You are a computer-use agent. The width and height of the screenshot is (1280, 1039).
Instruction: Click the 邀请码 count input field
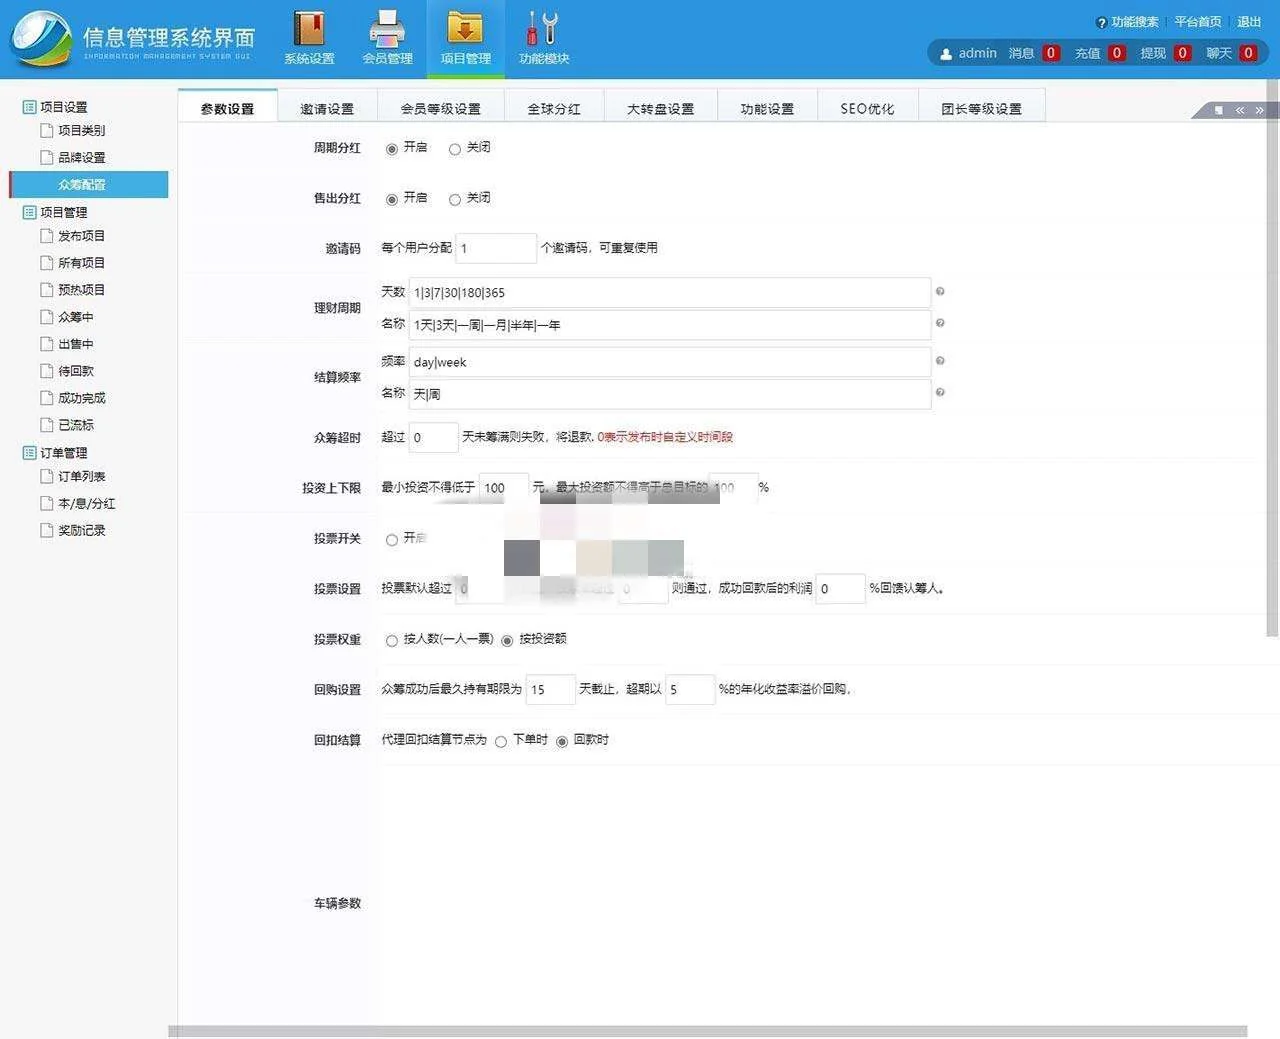495,248
